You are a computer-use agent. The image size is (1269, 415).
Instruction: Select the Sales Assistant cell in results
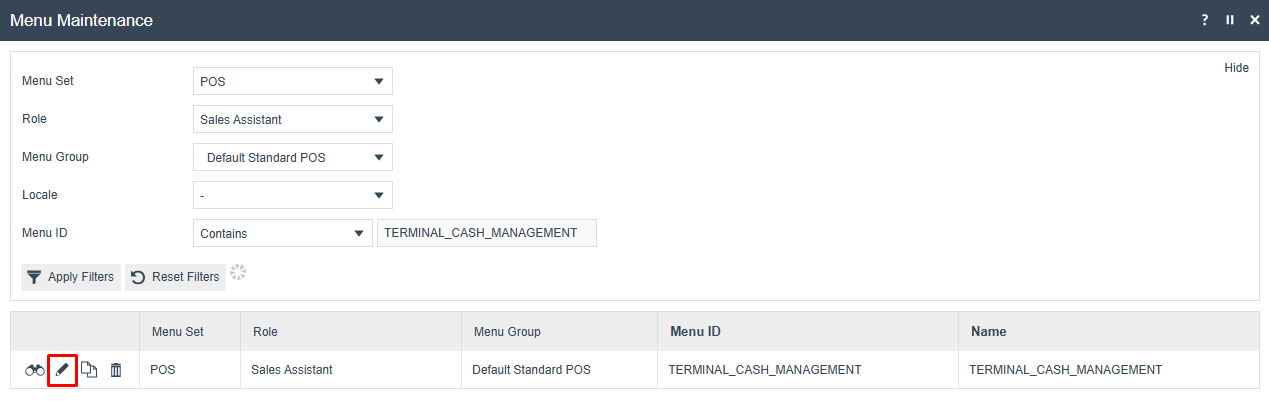pos(351,370)
